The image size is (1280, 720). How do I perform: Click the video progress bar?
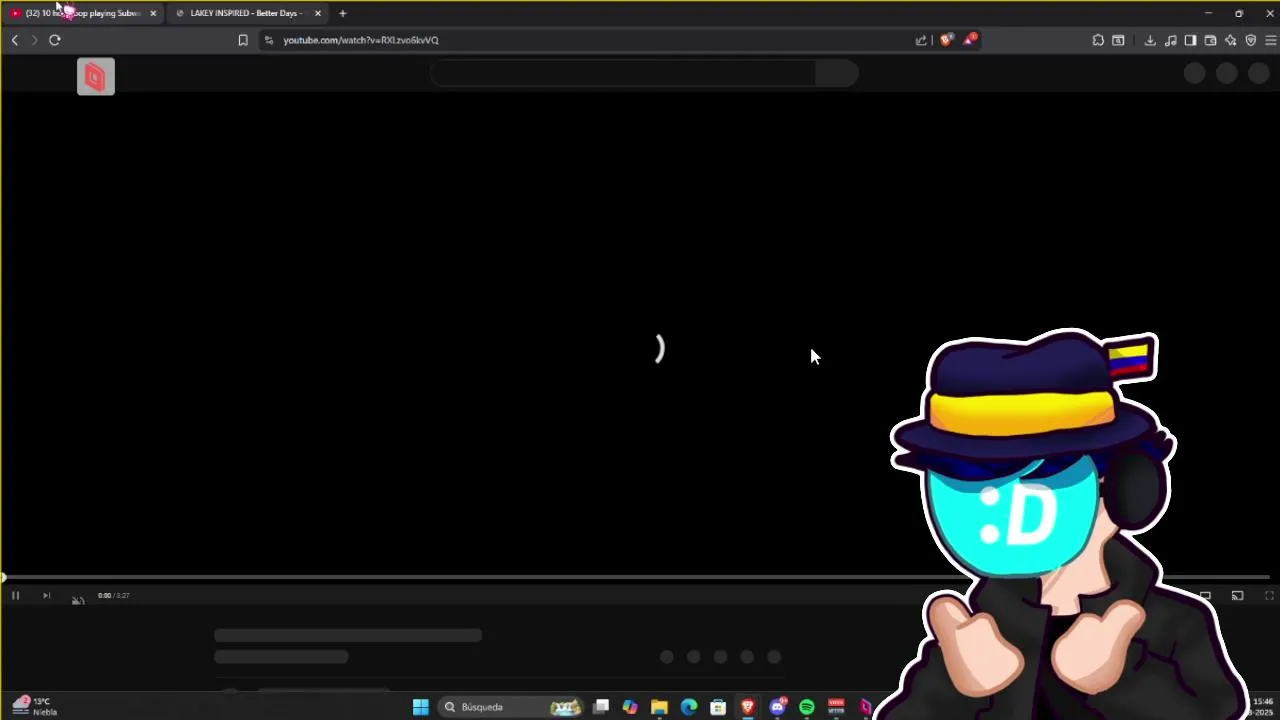[636, 577]
